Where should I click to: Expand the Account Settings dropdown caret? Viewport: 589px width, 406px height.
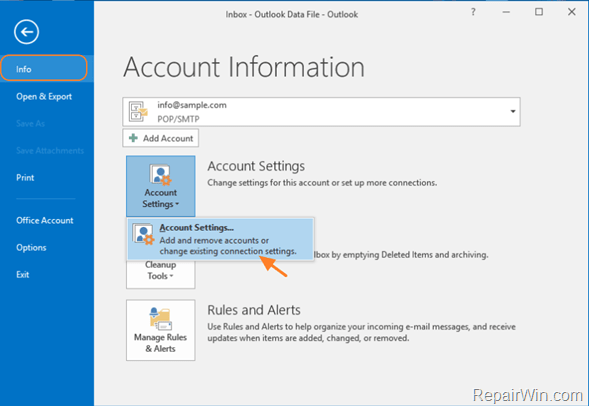pos(177,204)
